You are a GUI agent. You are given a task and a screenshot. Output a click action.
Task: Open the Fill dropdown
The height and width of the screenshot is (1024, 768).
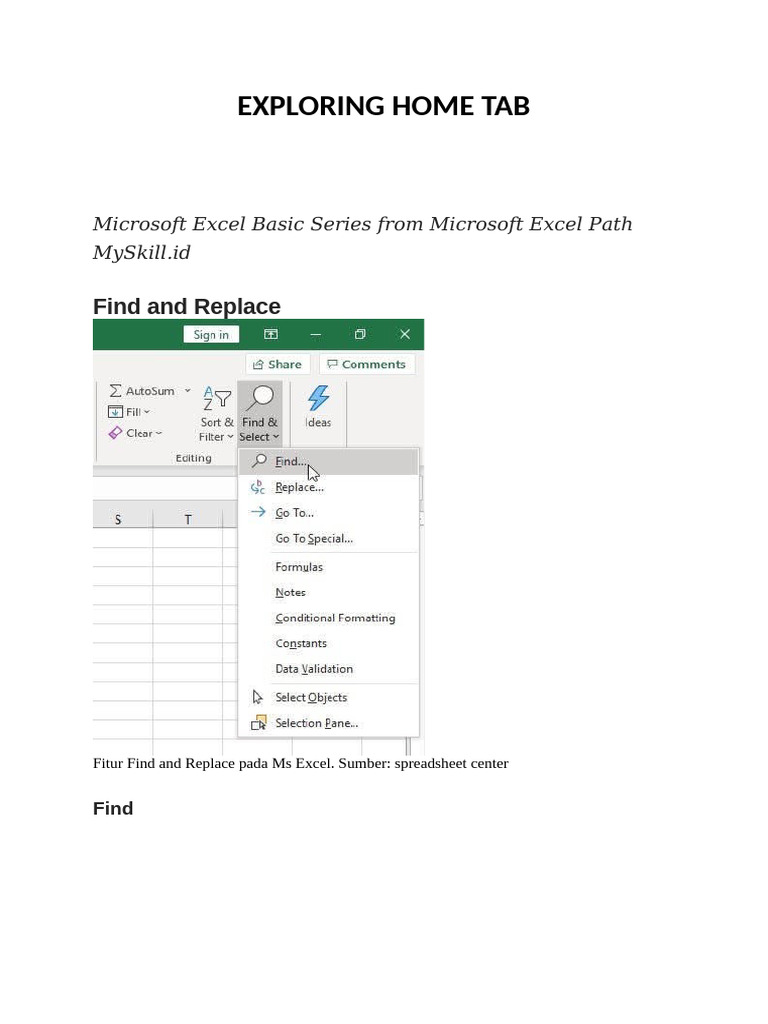(x=130, y=411)
